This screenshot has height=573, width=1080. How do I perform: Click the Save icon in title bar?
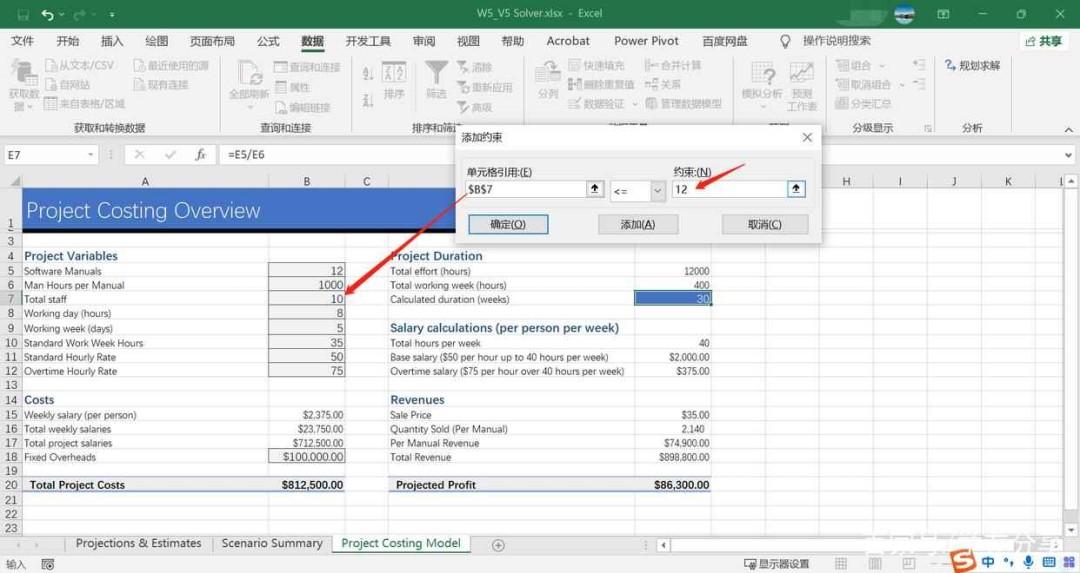(x=23, y=14)
